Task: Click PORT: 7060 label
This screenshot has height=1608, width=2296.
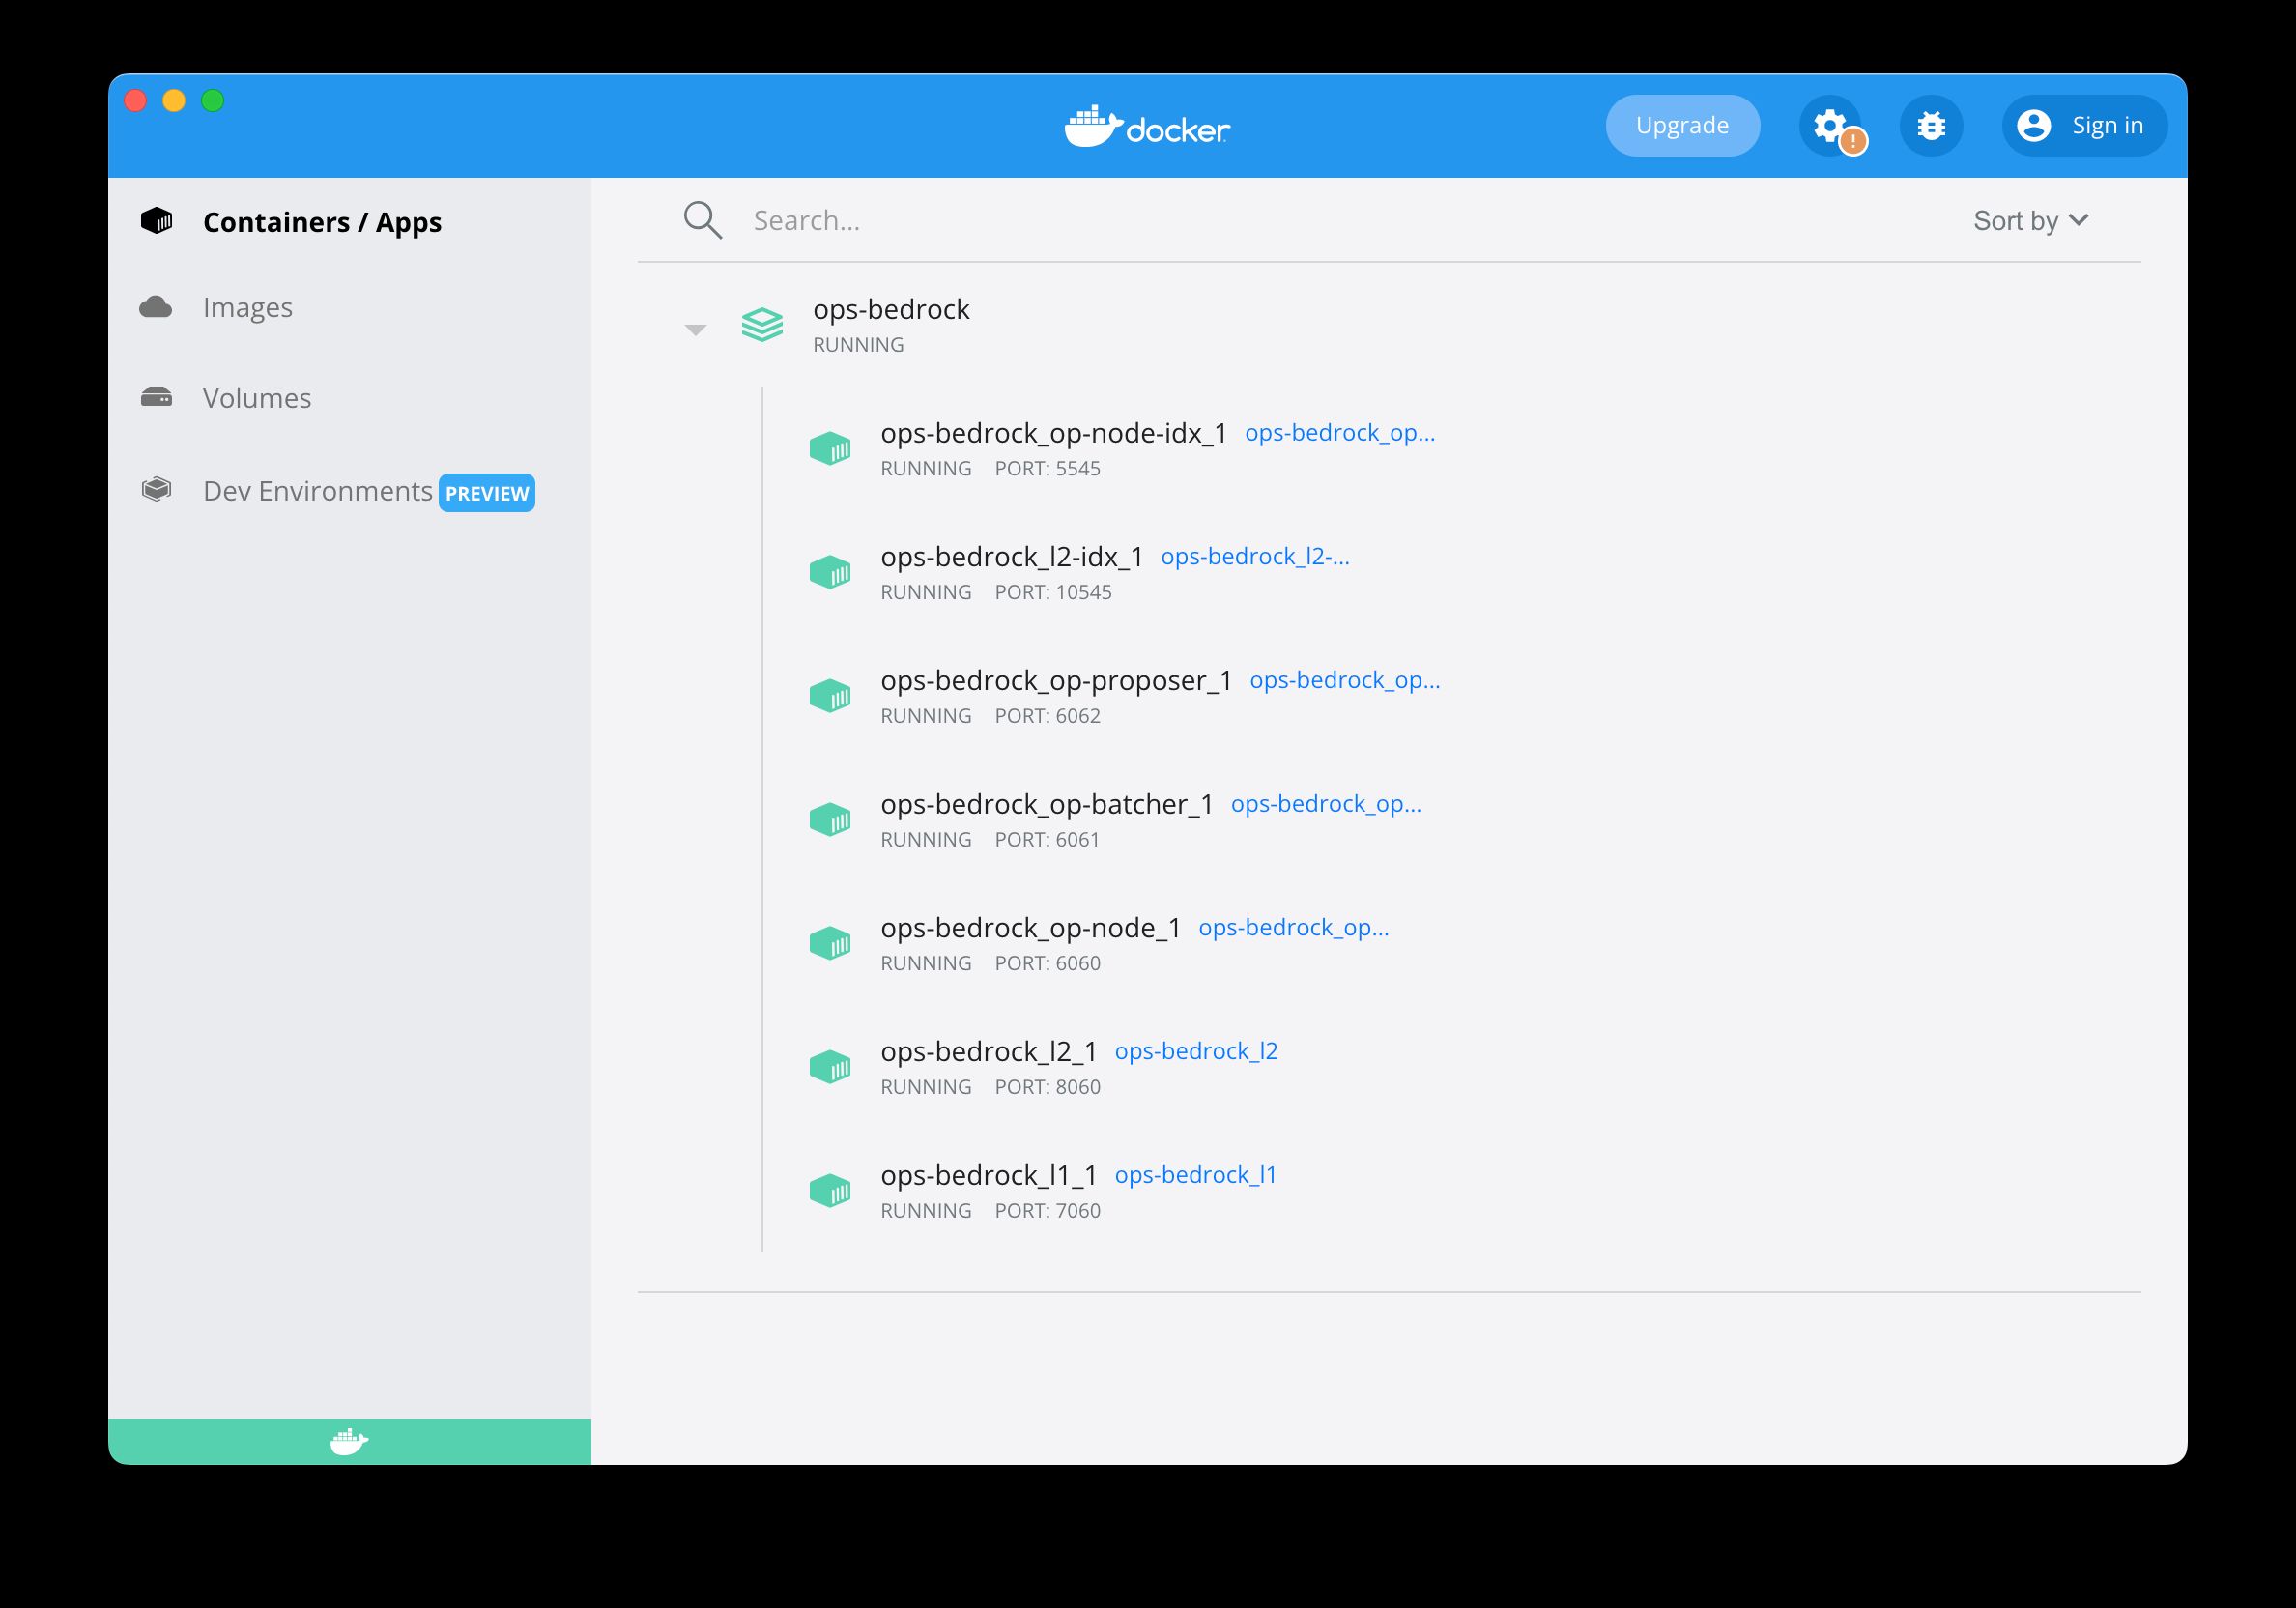Action: point(1047,1211)
